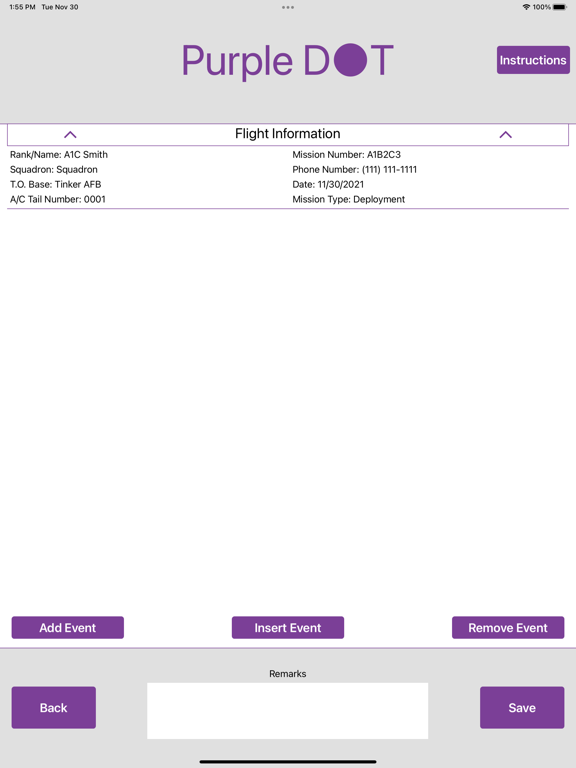Open the Instructions page
The image size is (576, 768).
click(x=533, y=60)
